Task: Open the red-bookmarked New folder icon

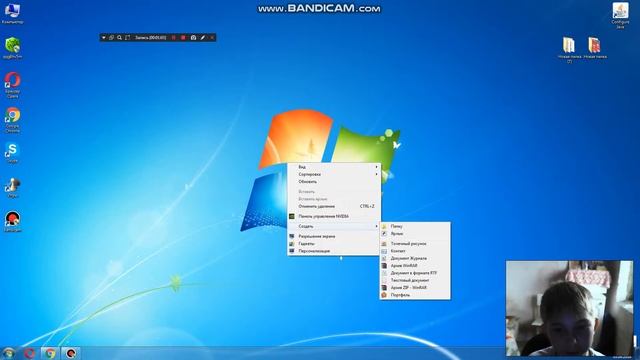Action: click(x=595, y=48)
